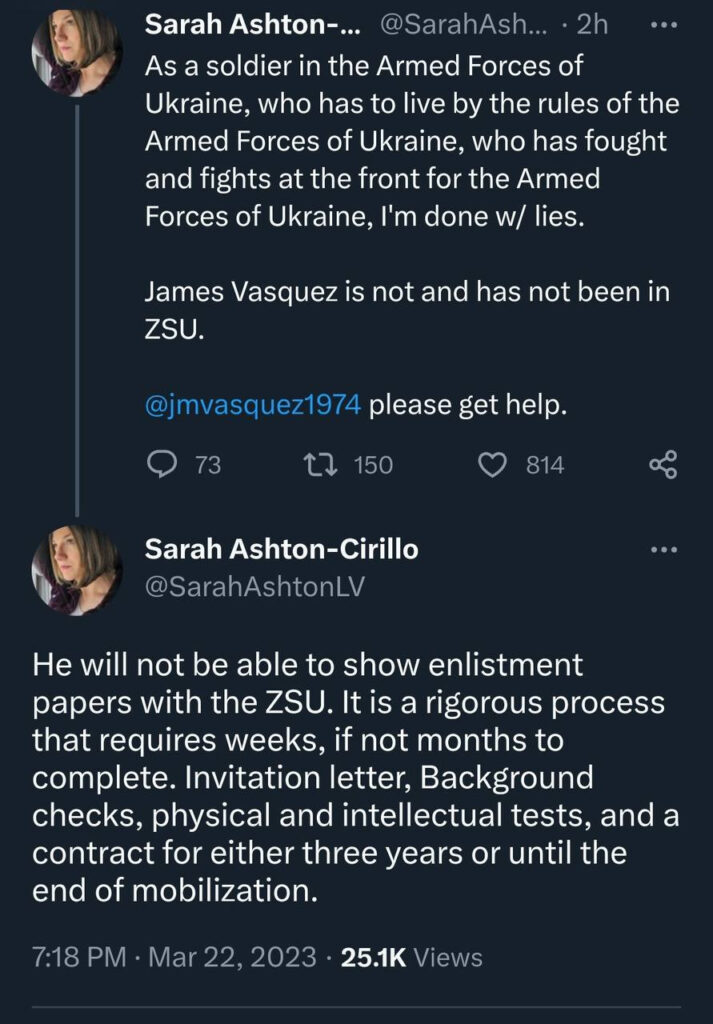
Task: Open the share icon on first tweet
Action: coord(663,465)
